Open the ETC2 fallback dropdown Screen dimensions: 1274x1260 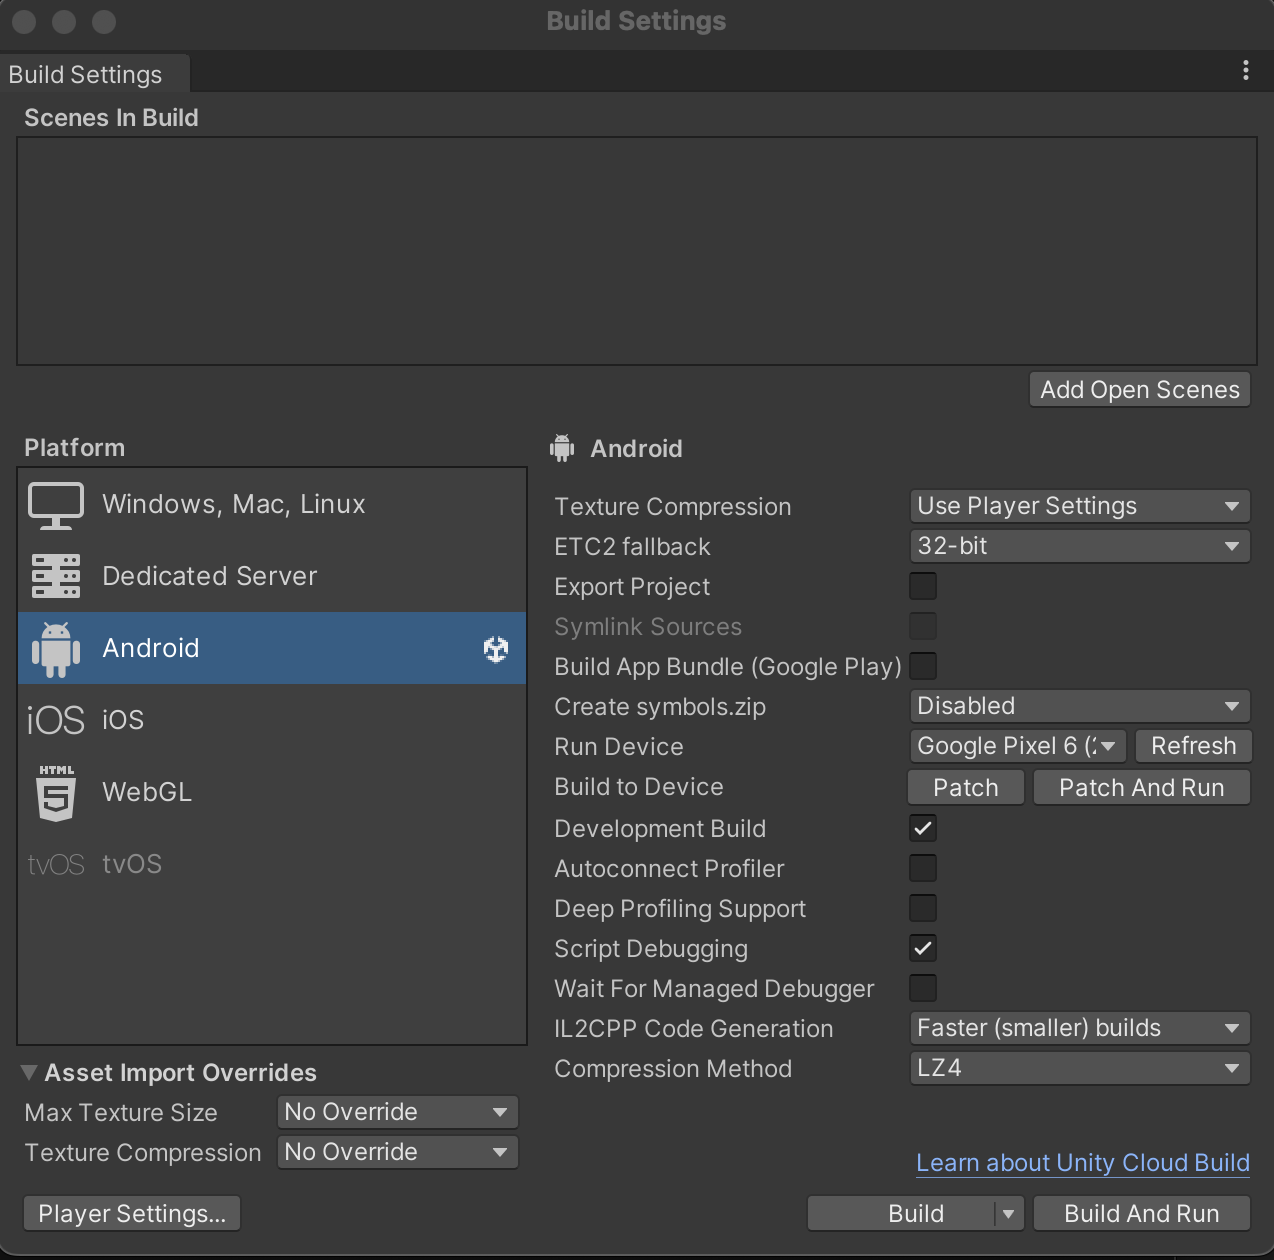(x=1079, y=546)
